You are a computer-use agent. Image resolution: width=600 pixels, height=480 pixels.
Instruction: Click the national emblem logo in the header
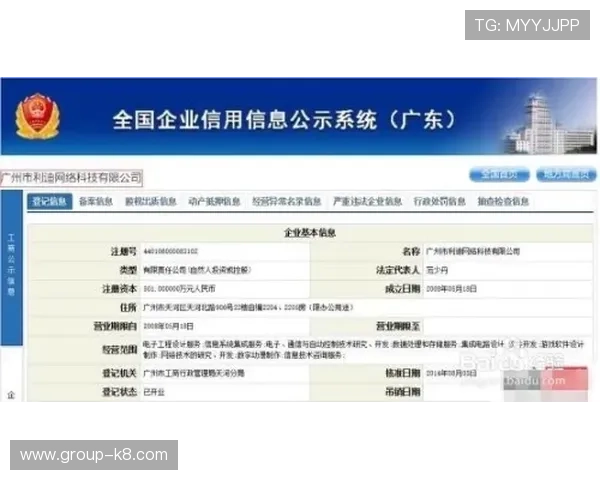click(38, 116)
